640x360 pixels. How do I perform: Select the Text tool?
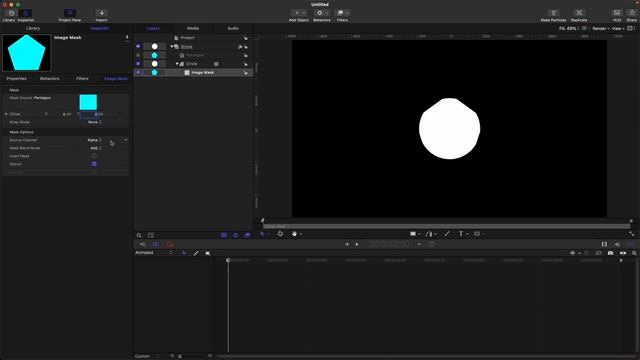[461, 234]
